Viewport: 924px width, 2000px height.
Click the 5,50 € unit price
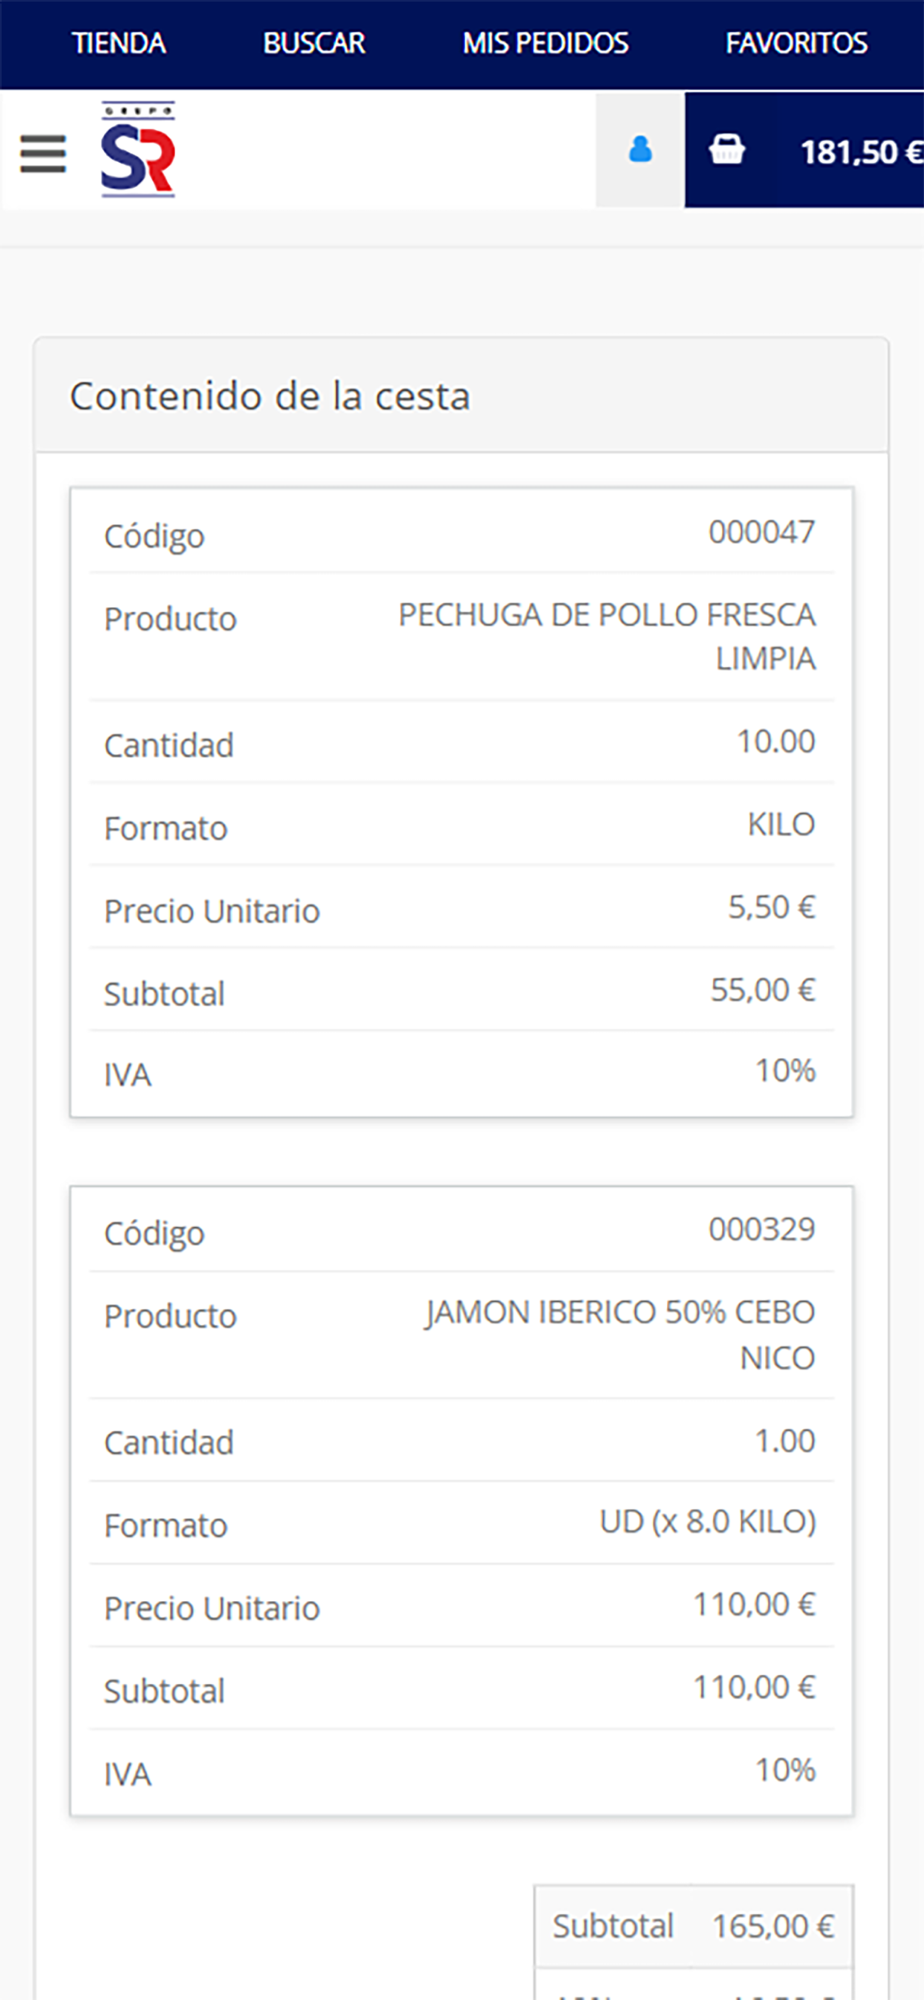click(x=771, y=907)
